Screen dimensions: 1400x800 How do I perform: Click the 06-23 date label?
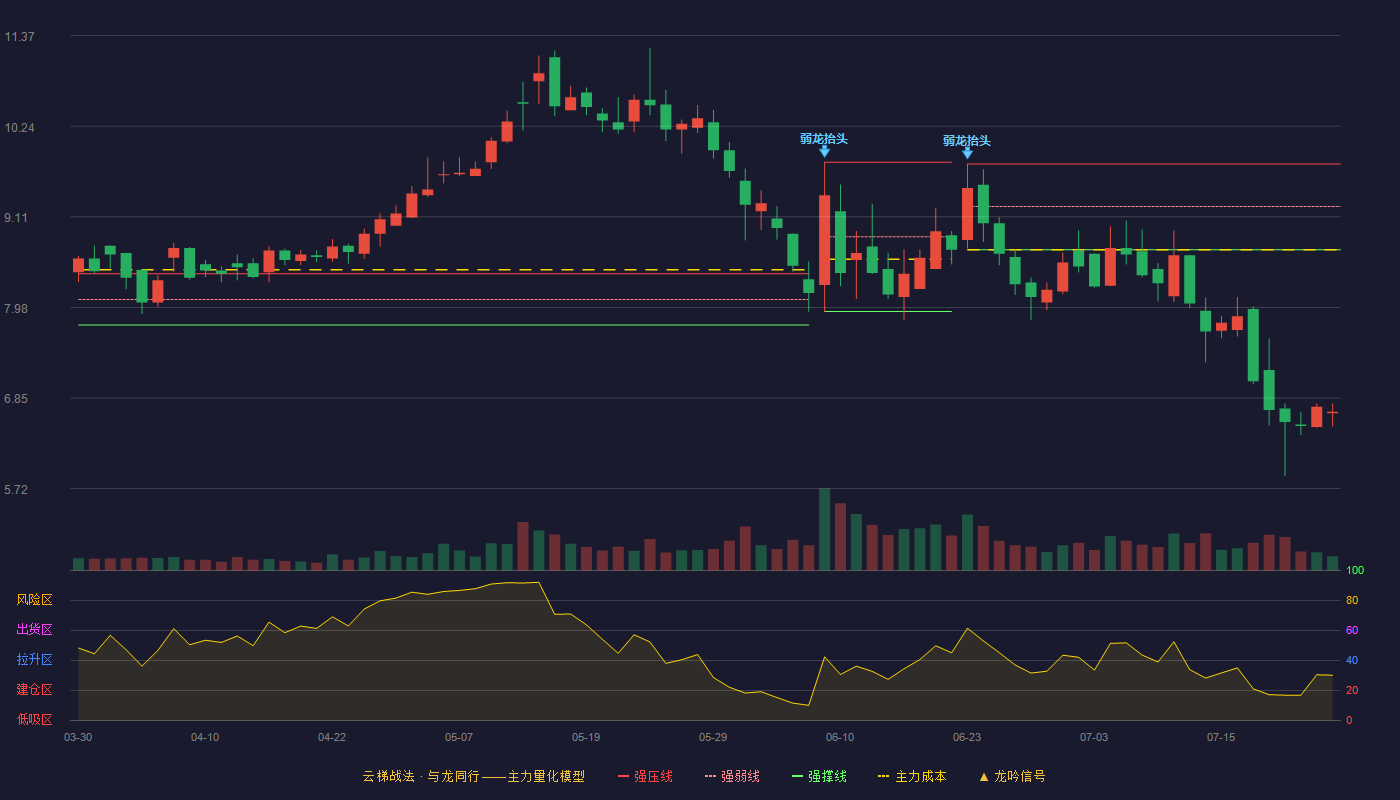[967, 737]
